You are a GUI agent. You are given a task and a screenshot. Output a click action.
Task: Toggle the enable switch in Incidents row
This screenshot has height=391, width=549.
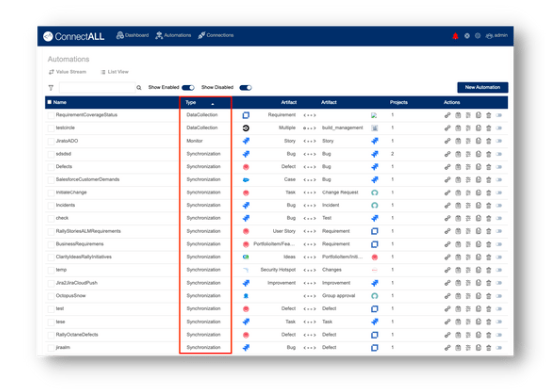tap(499, 205)
